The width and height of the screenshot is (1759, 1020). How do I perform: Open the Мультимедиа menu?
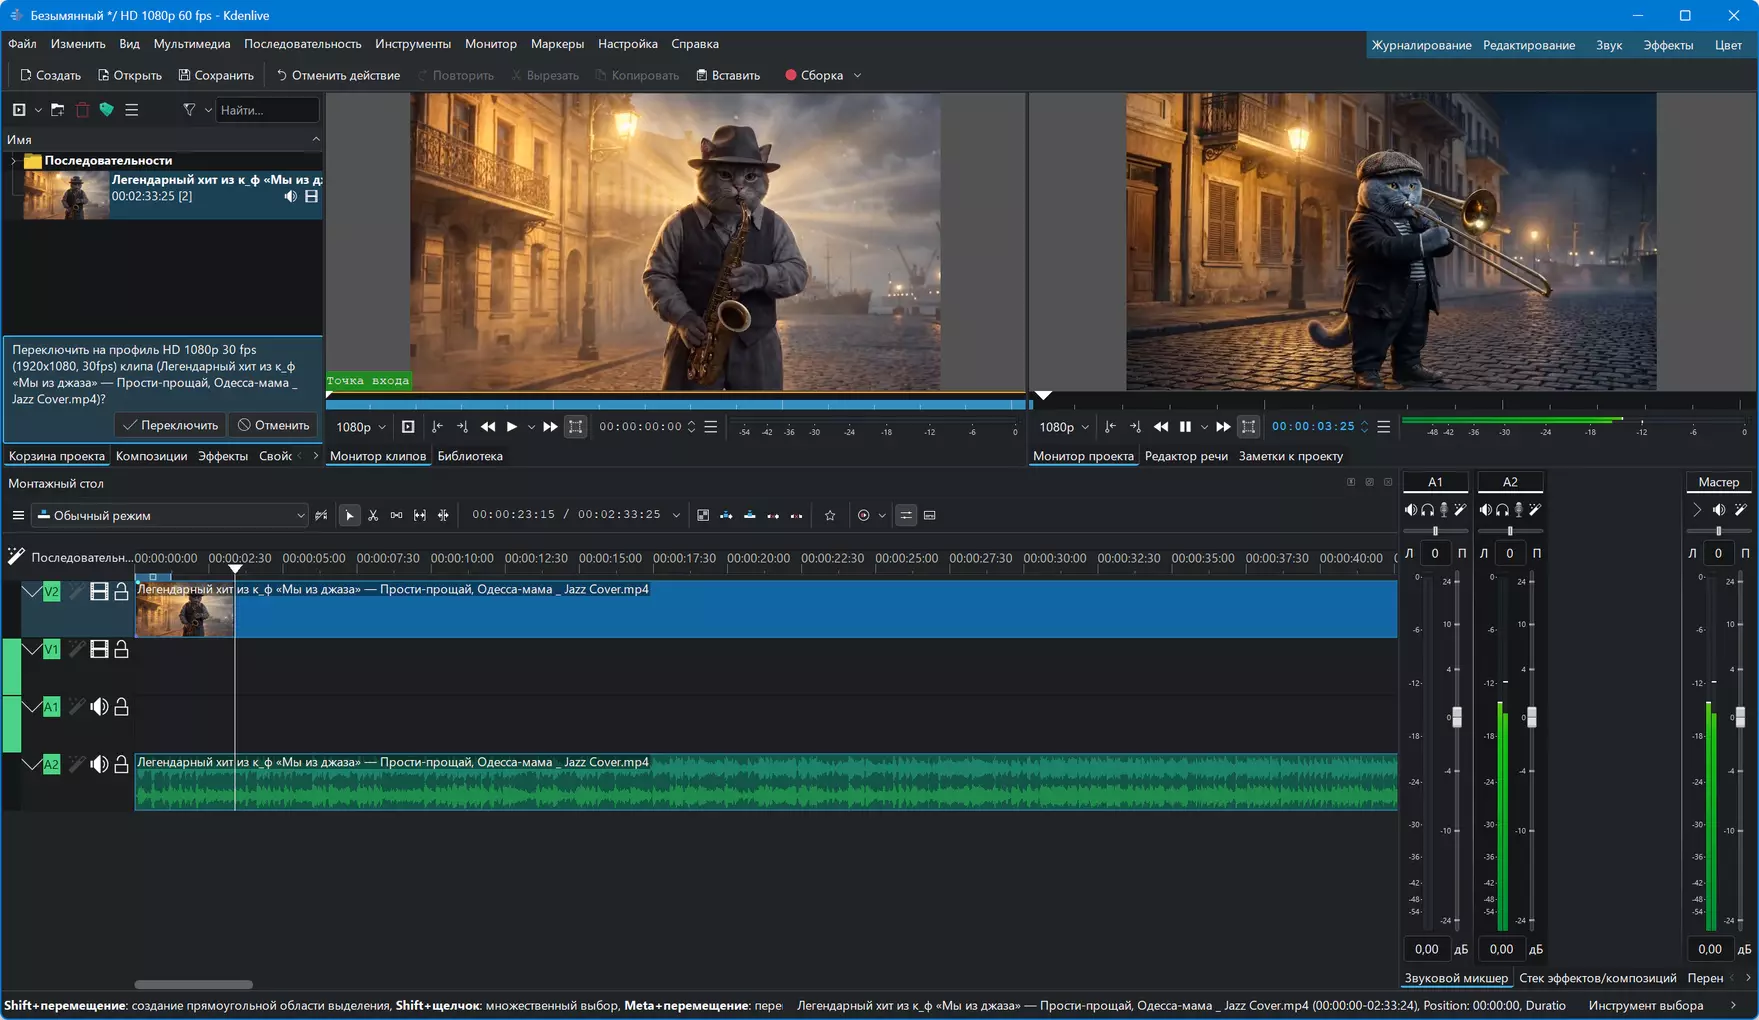(x=192, y=44)
